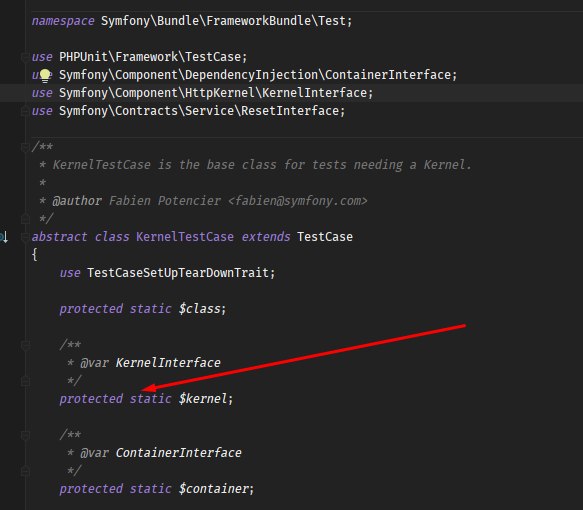This screenshot has height=510, width=583.
Task: Click @var tag above $kernel
Action: (94, 363)
